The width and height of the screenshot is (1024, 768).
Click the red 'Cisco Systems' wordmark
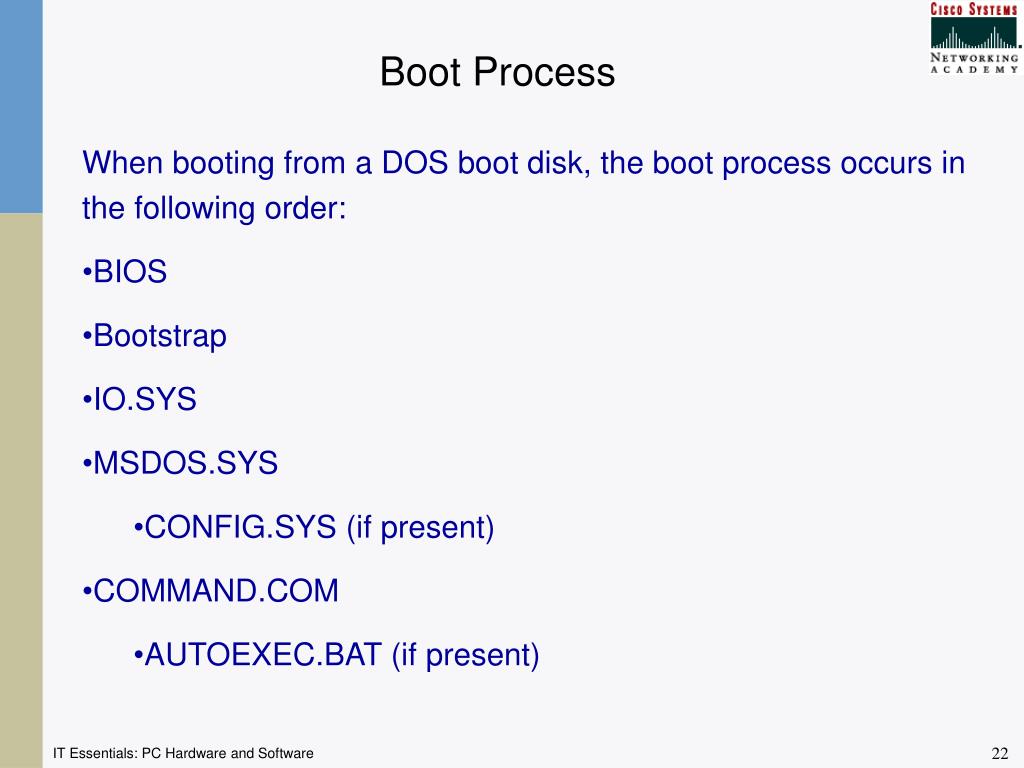pos(974,9)
